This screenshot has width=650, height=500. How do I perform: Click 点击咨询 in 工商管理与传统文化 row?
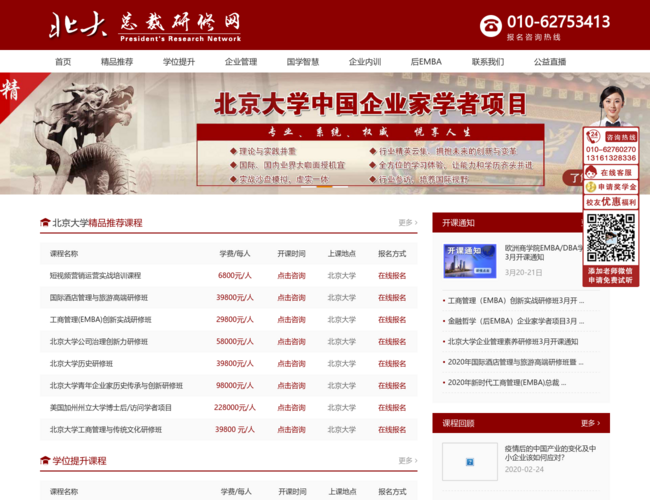[x=291, y=430]
